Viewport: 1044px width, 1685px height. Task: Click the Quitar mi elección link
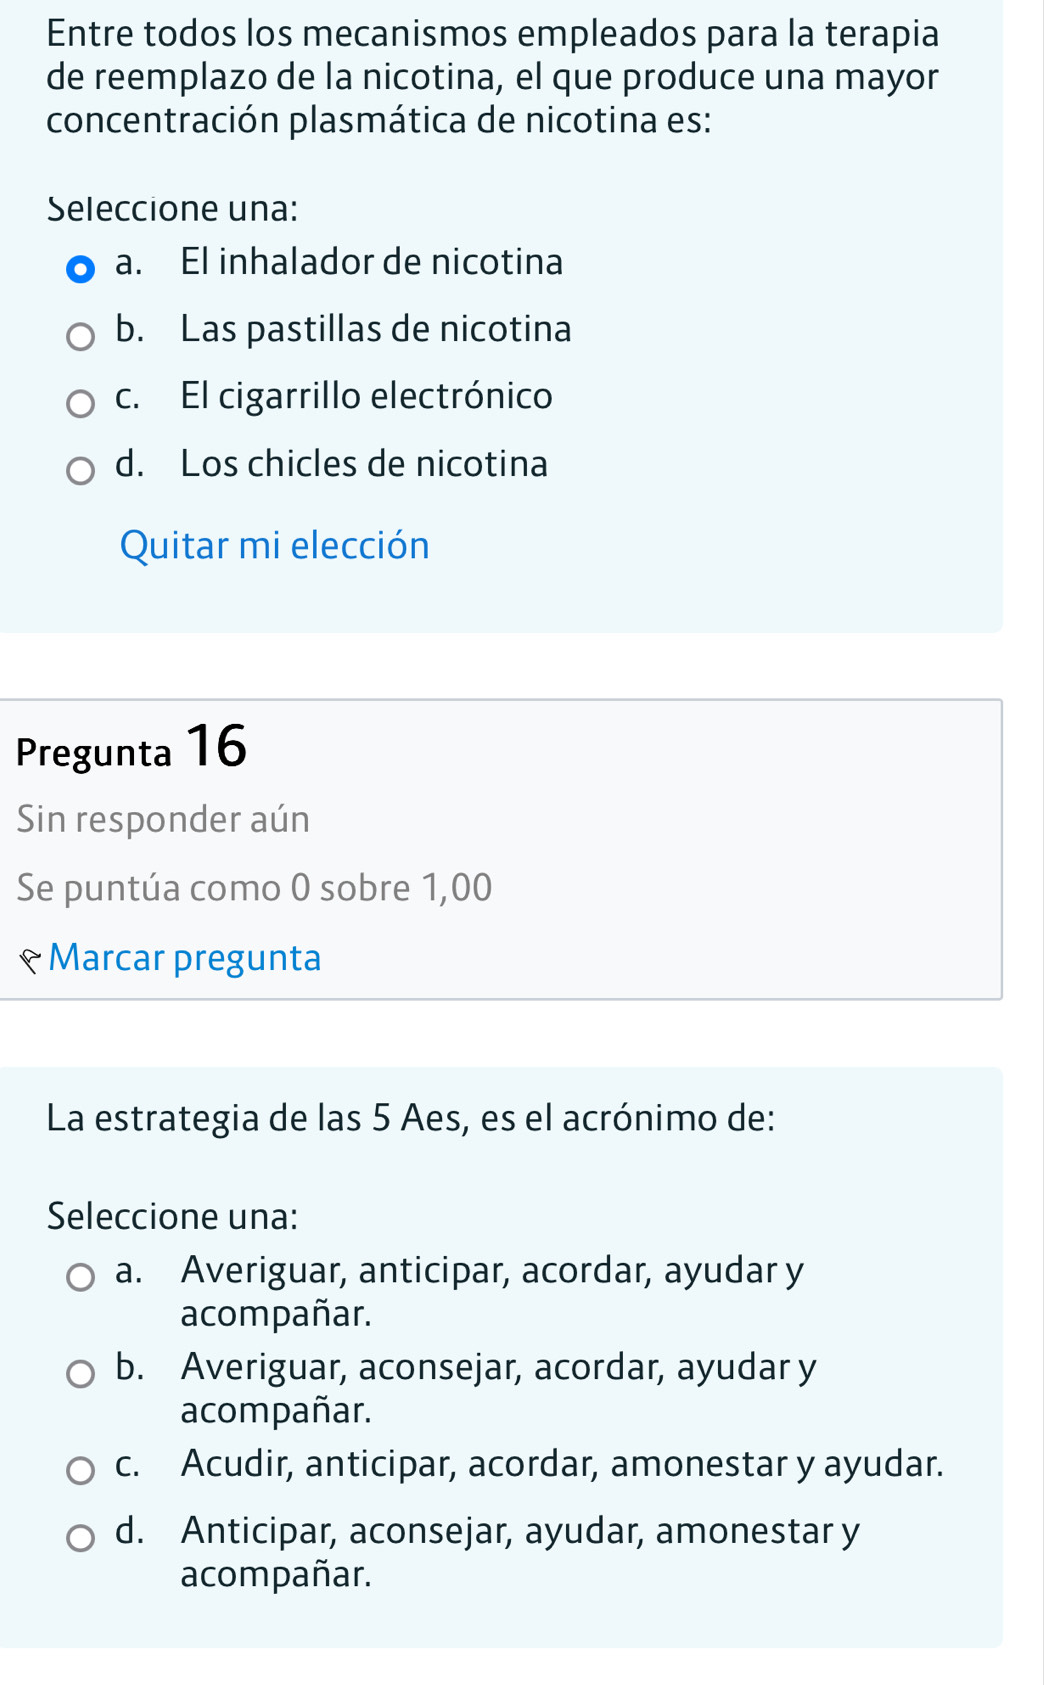274,546
